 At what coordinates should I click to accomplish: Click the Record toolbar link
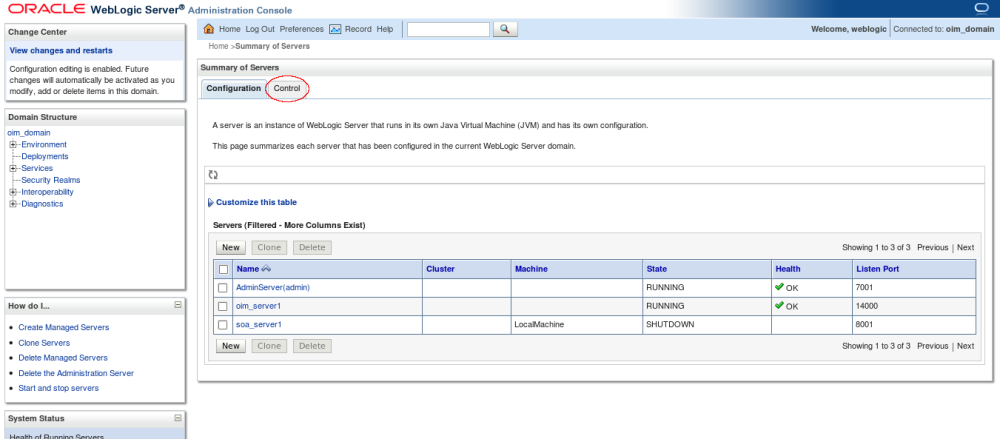click(x=358, y=29)
